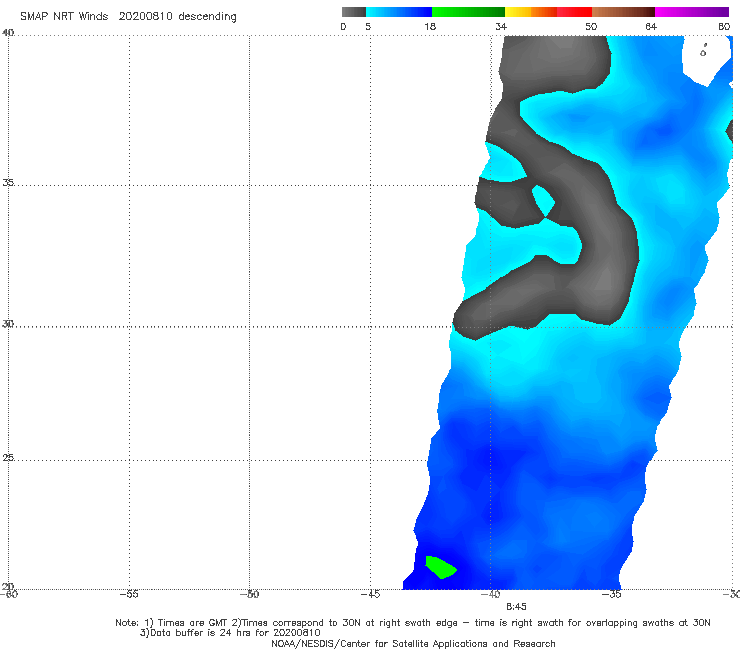Click the title text 'SMAP NRT Winds 20200810 descending'
The height and width of the screenshot is (650, 740).
pos(128,17)
